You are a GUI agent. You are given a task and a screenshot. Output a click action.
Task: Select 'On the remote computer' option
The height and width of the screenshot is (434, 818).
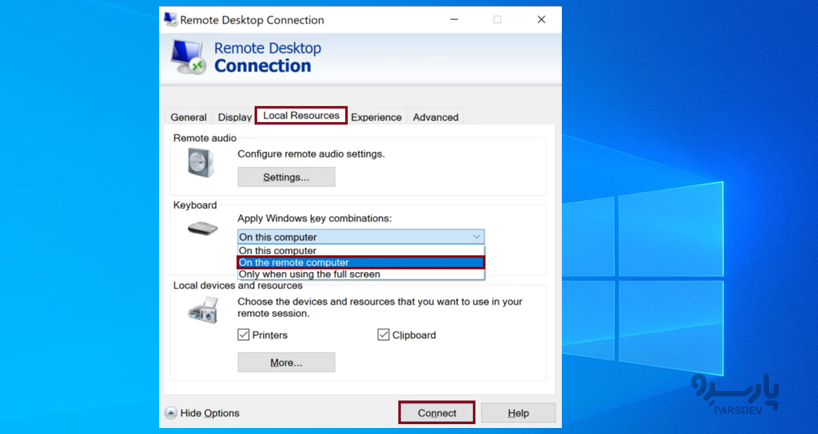[361, 262]
